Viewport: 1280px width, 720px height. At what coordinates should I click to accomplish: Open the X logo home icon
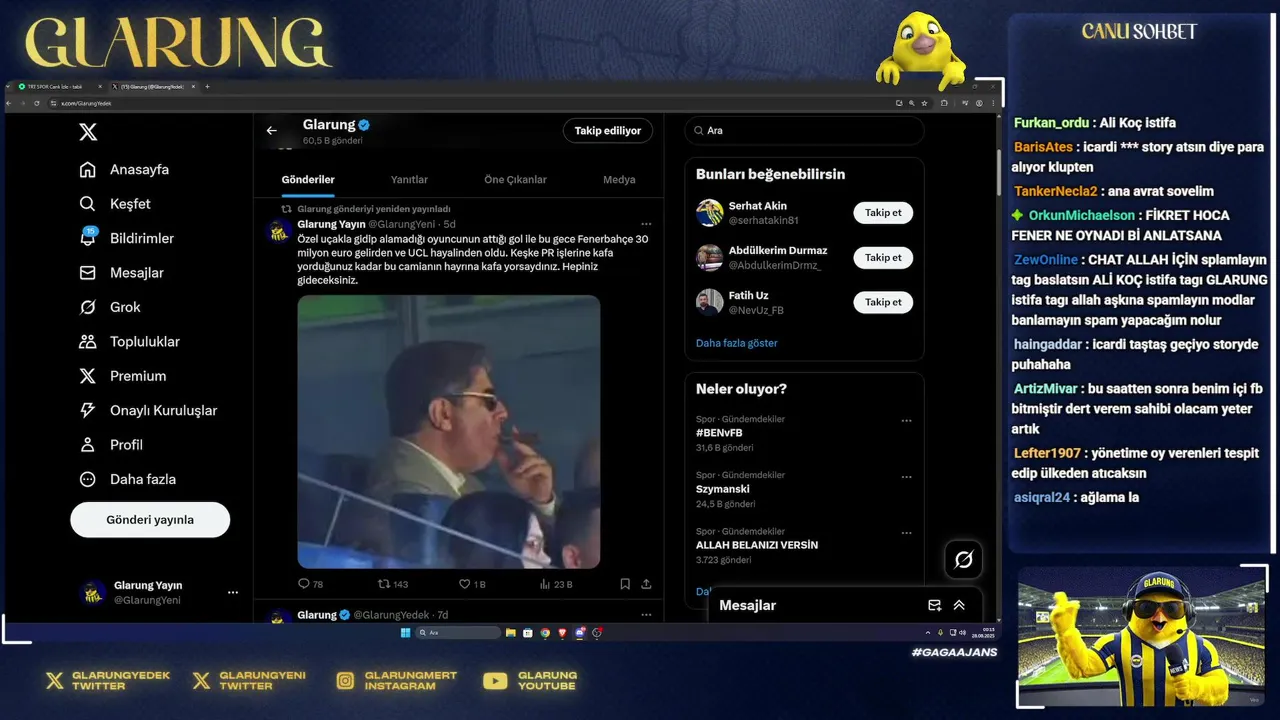tap(88, 132)
